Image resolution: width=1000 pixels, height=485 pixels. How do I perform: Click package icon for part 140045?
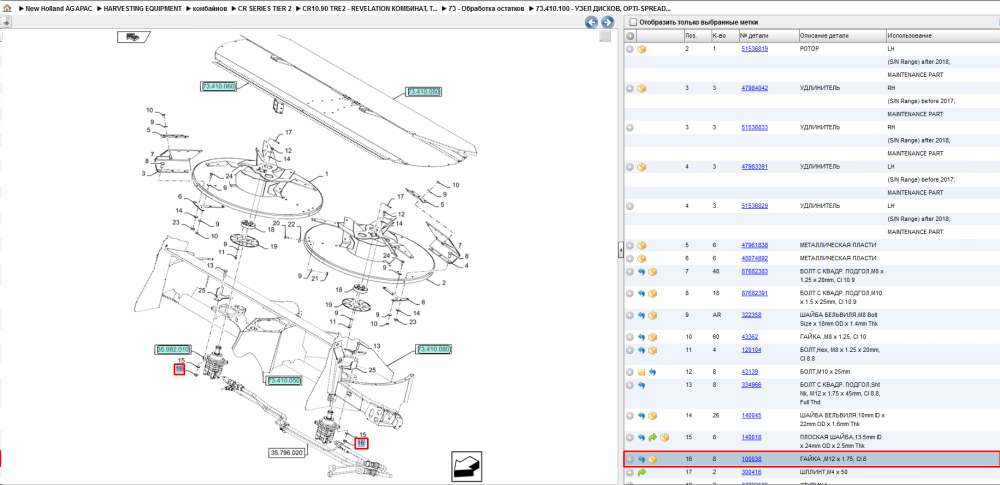tap(652, 415)
